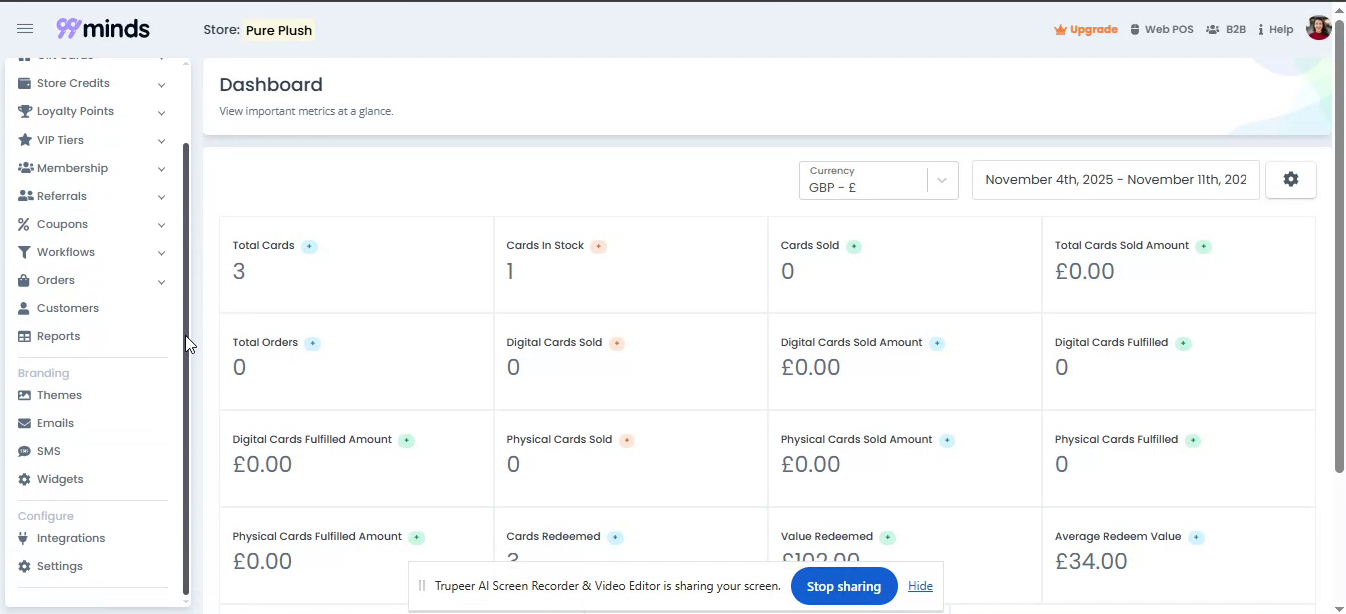
Task: Go to the Reports page
Action: click(58, 336)
